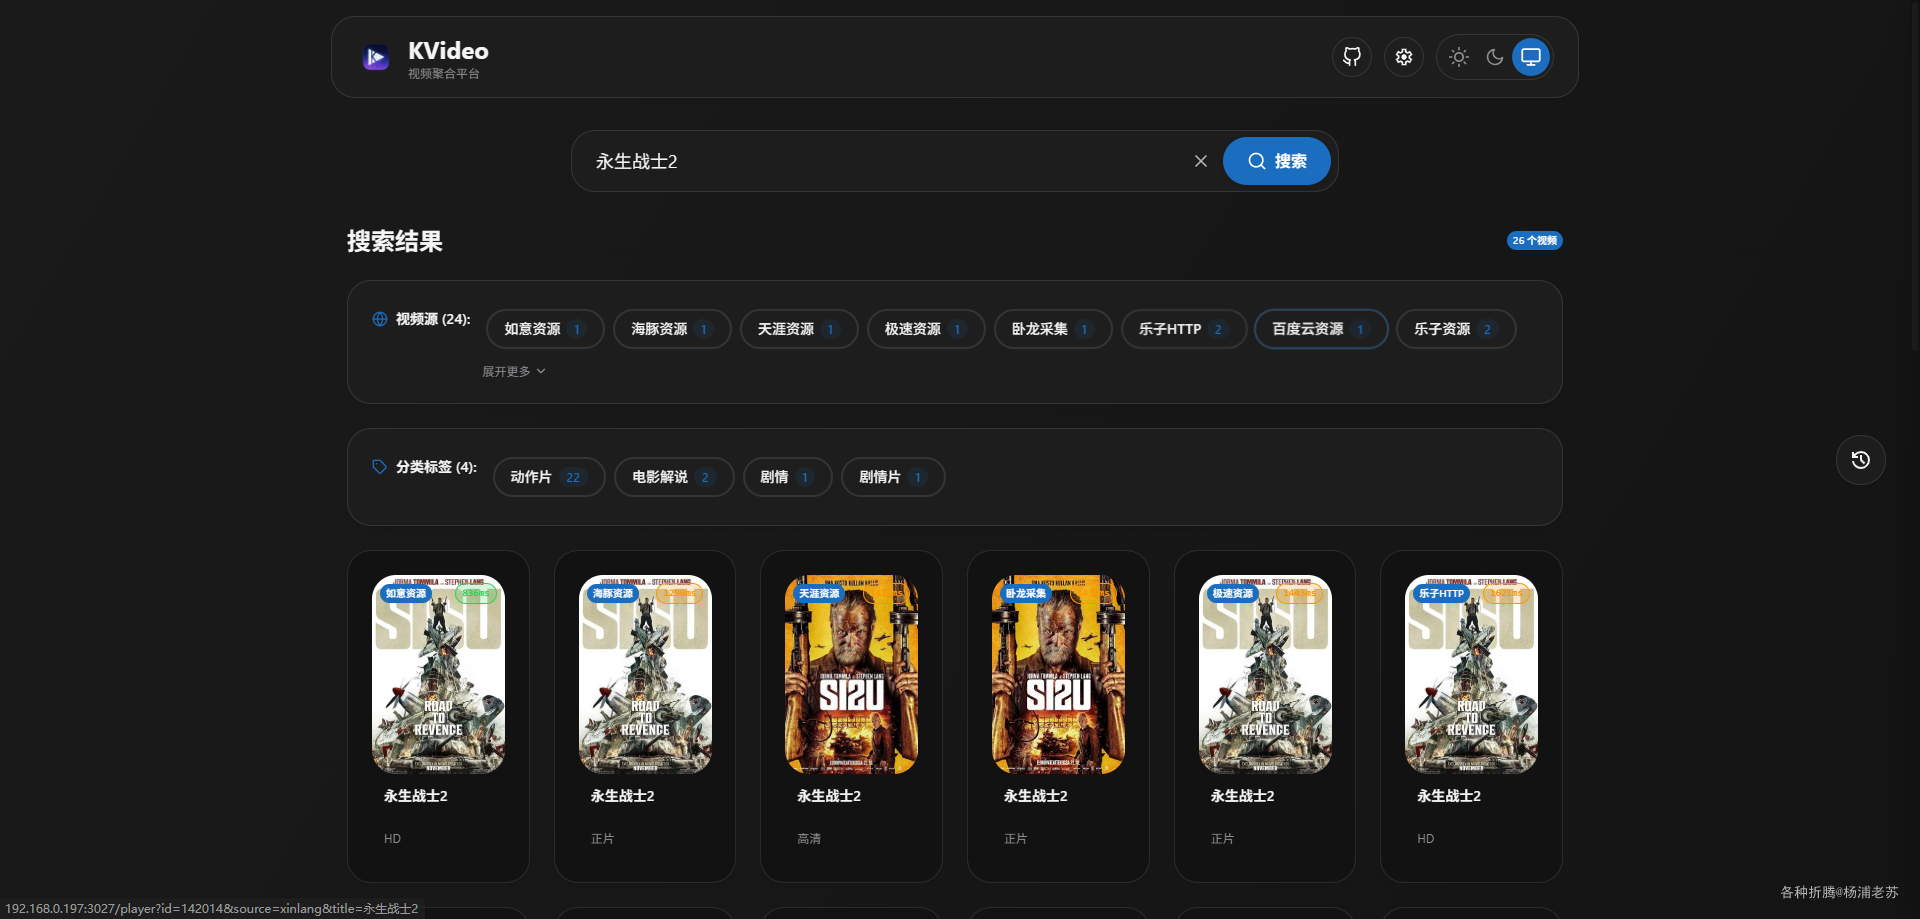This screenshot has width=1920, height=919.
Task: Click the 高清 quality text
Action: click(x=809, y=839)
